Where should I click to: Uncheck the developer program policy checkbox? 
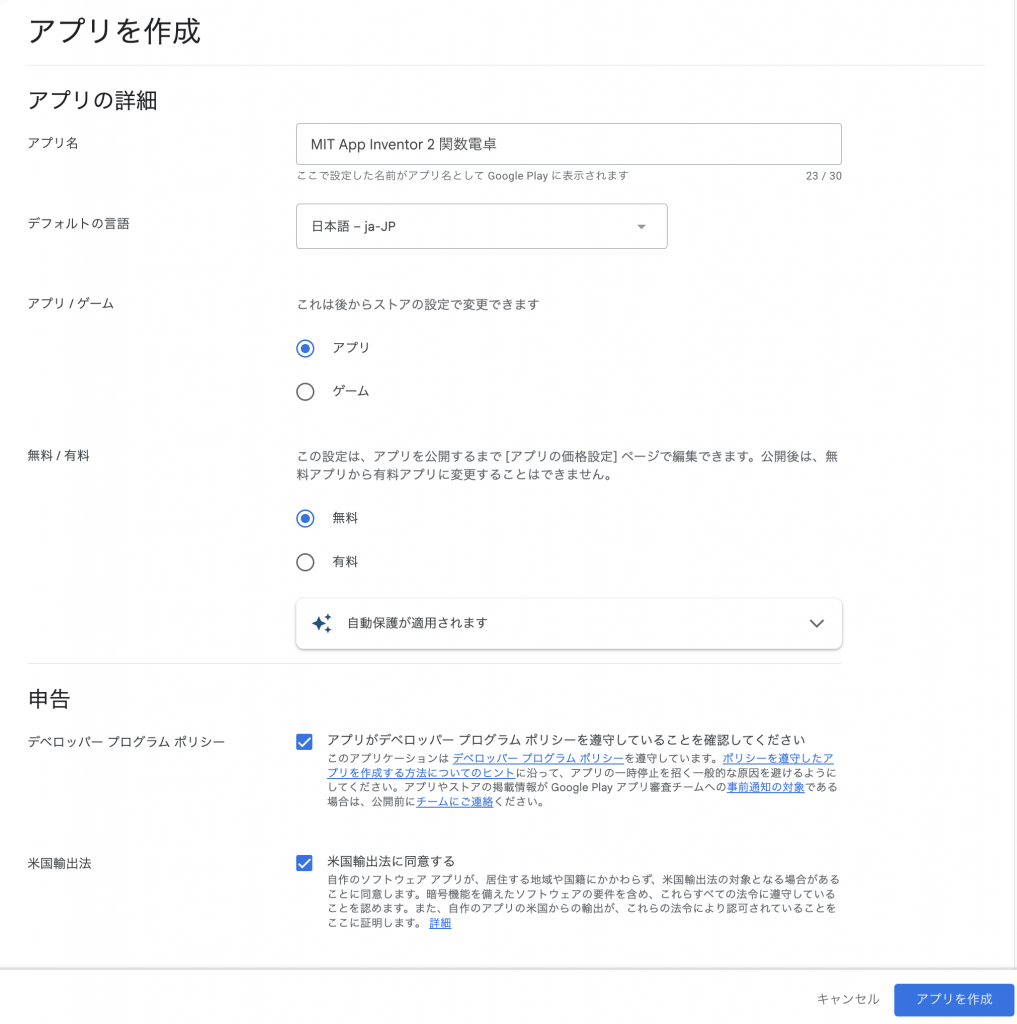click(305, 741)
